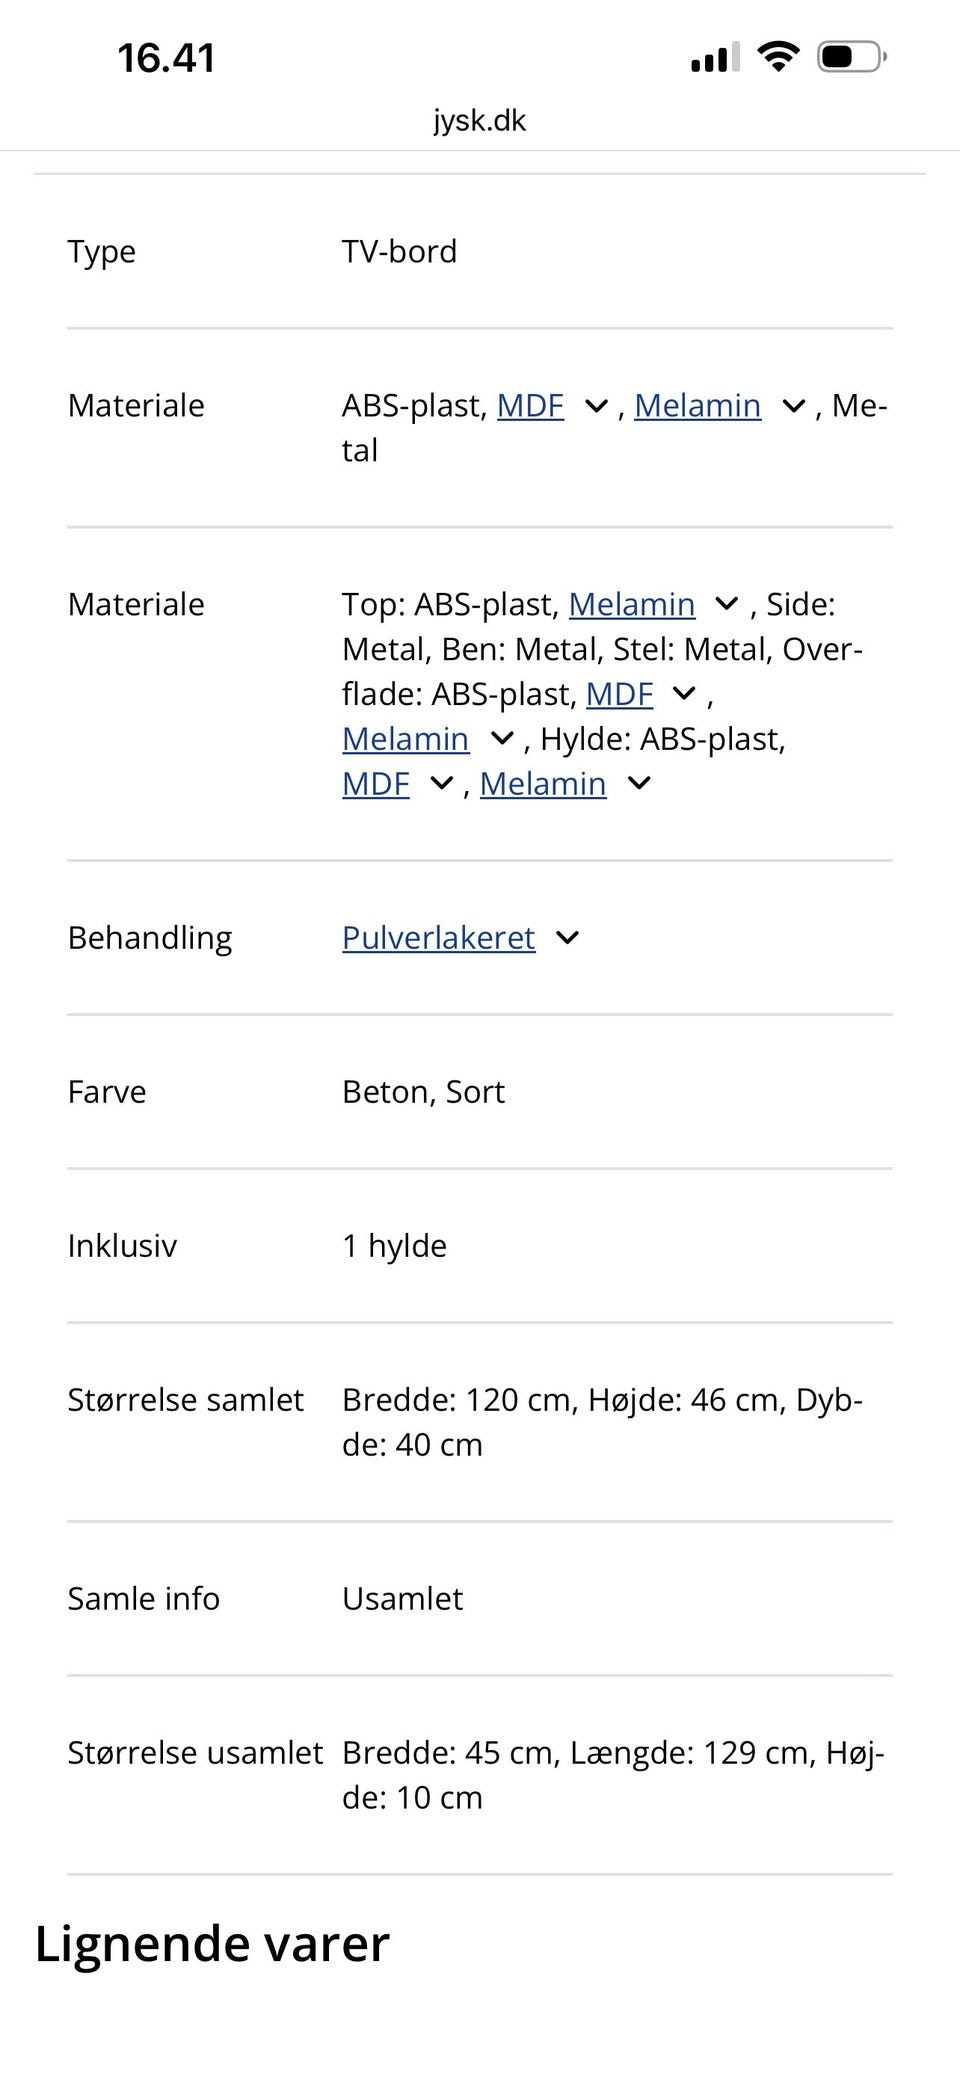Expand the Melamin chevron after Top: ABS-plast
Screen dimensions: 960x2077
click(726, 604)
